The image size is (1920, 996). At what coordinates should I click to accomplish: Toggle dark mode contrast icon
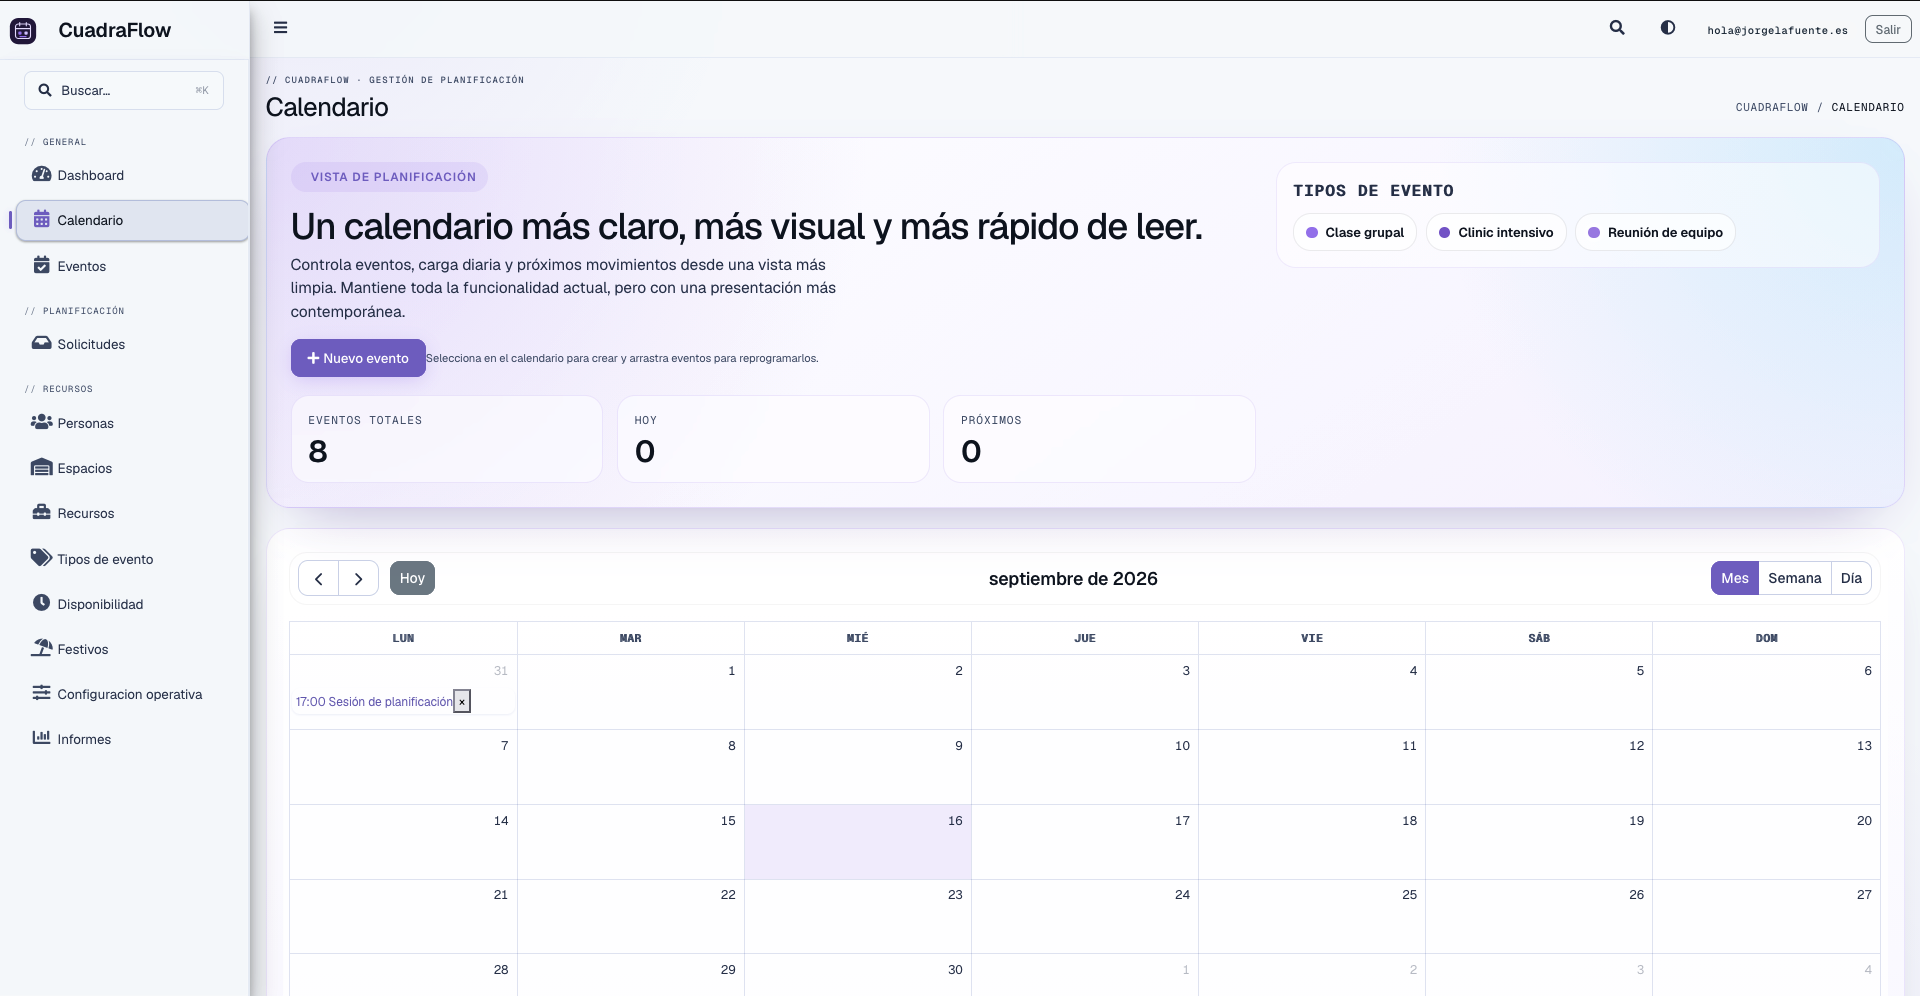(x=1668, y=28)
